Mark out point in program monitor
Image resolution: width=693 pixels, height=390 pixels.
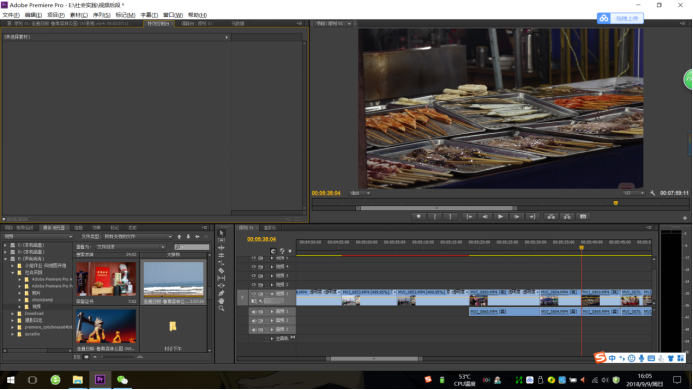tap(450, 217)
